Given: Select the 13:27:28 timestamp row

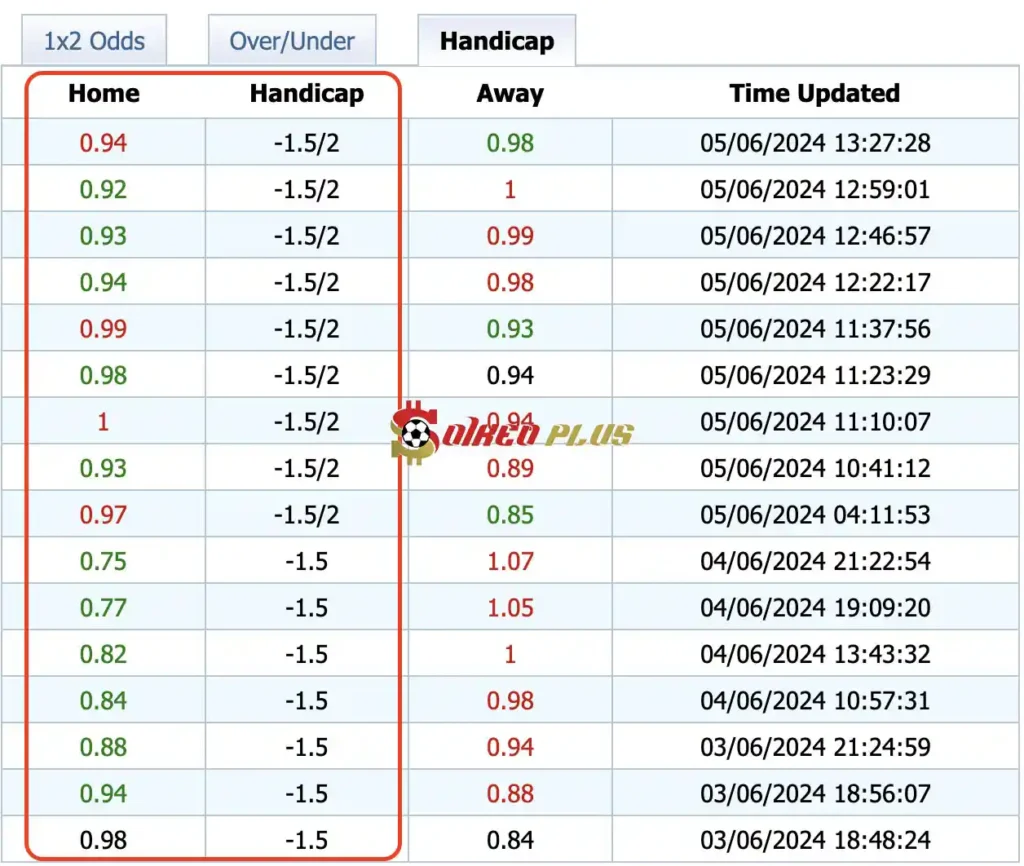Looking at the screenshot, I should coord(814,143).
